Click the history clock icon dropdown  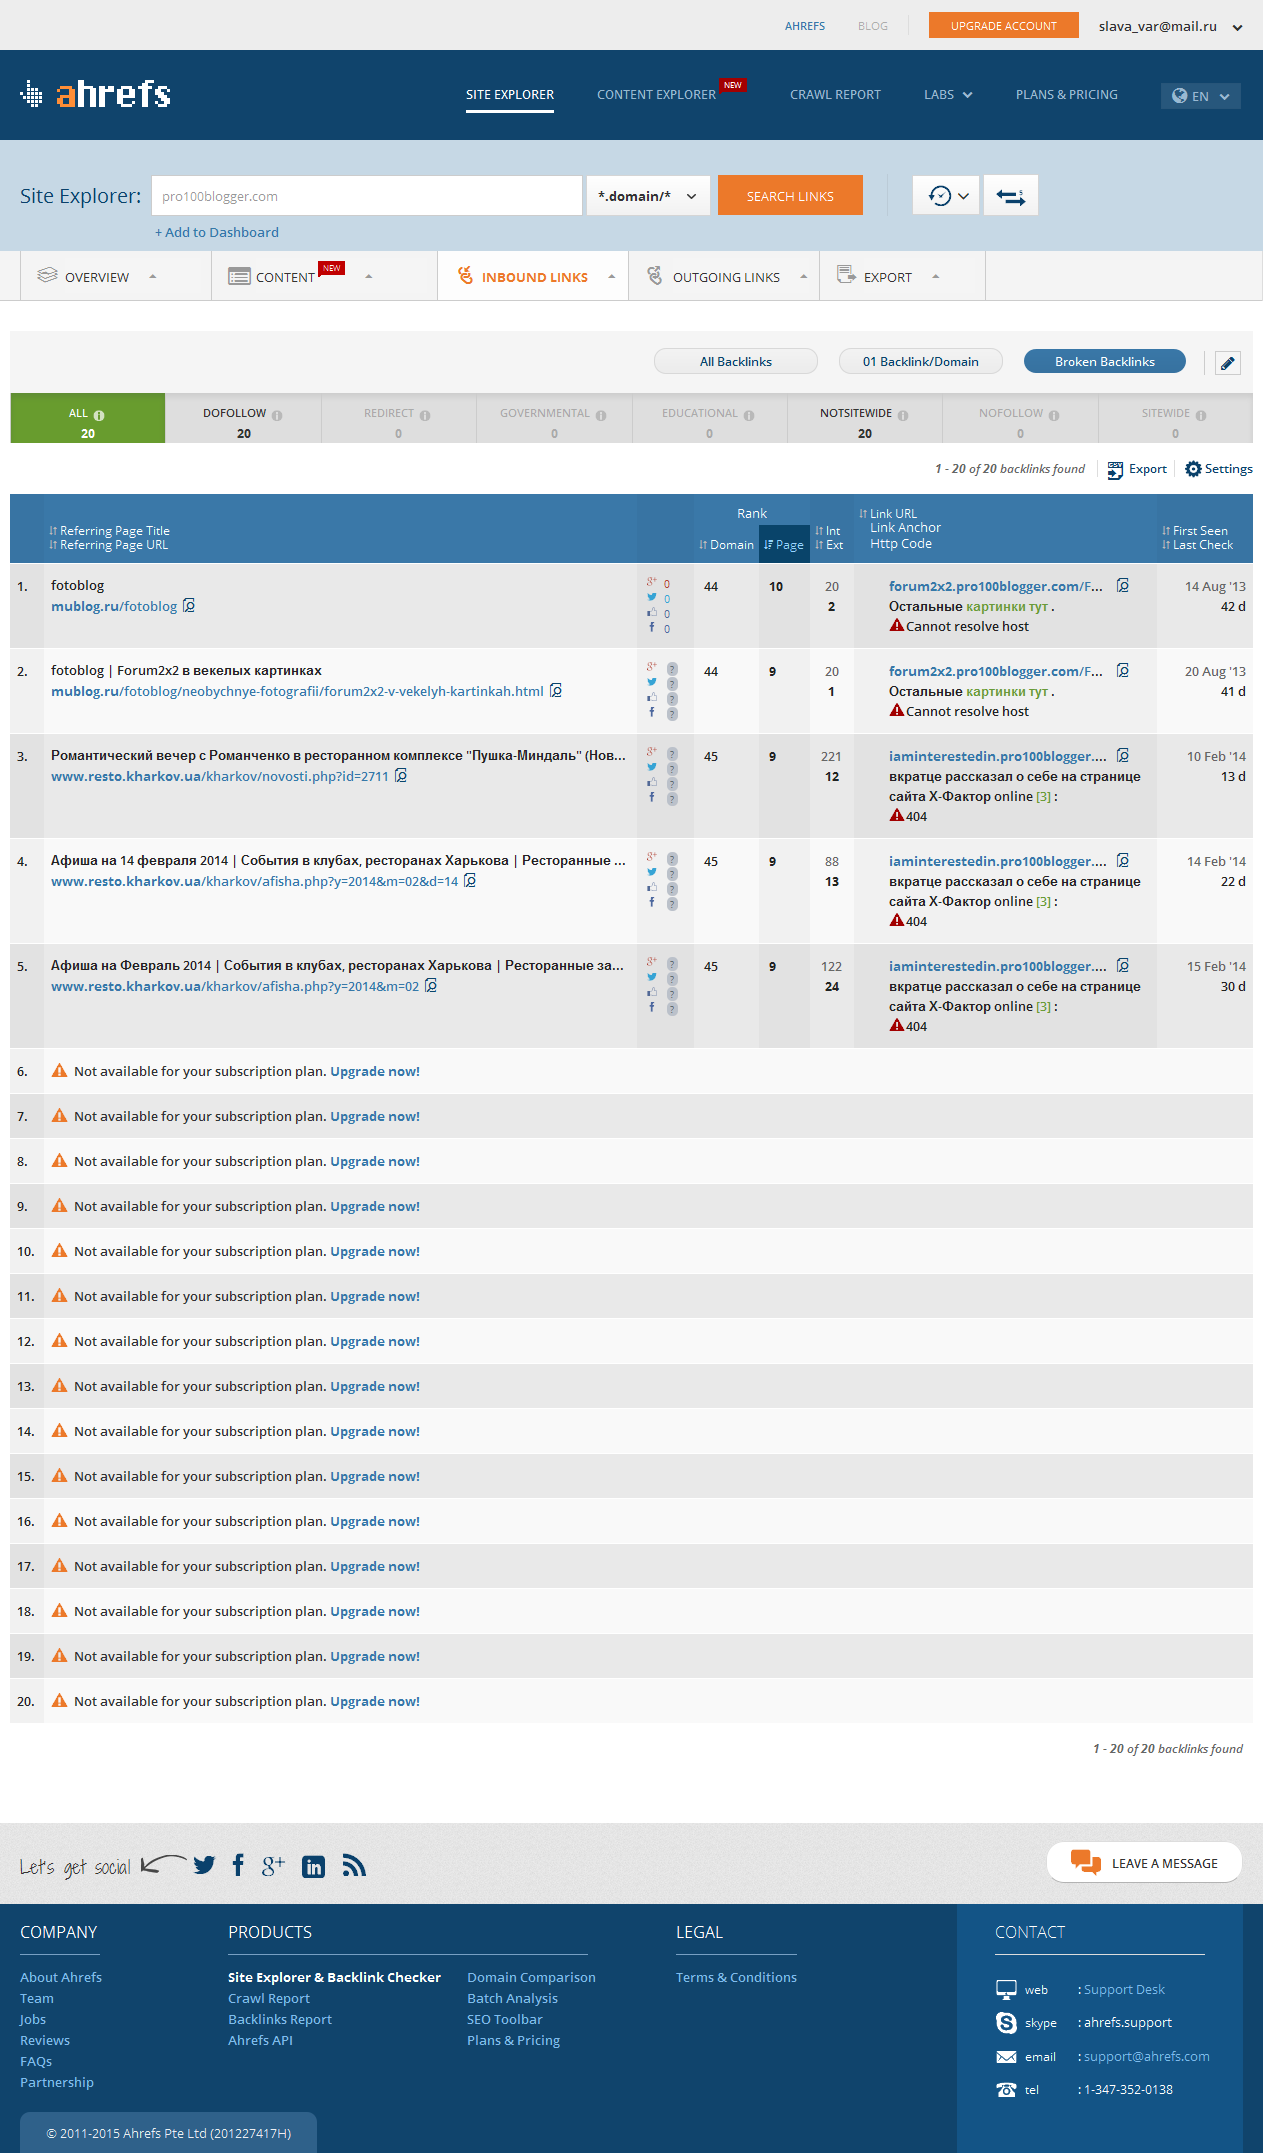click(945, 196)
